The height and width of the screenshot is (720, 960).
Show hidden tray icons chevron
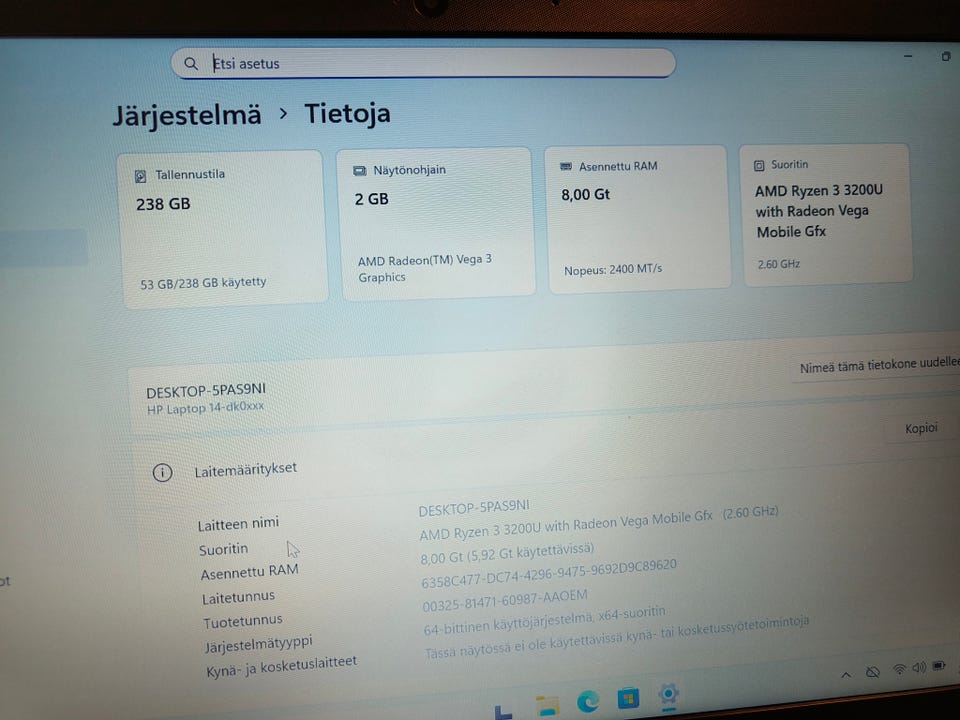tap(846, 675)
